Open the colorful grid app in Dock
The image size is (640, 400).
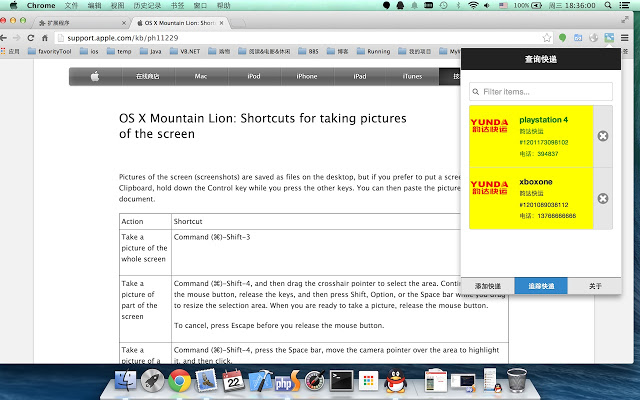pyautogui.click(x=368, y=380)
